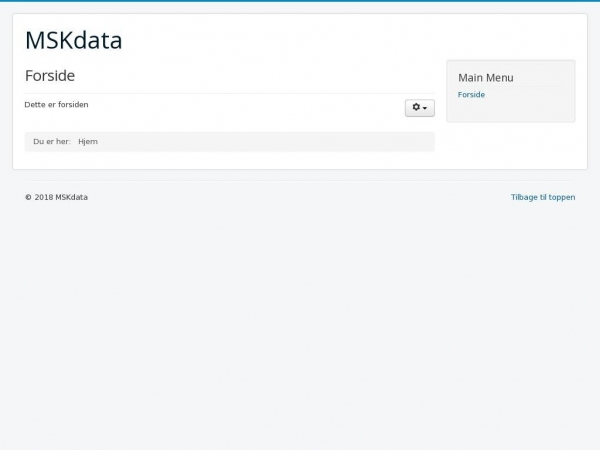Click the Tilbage til toppen link
This screenshot has width=600, height=450.
(543, 197)
